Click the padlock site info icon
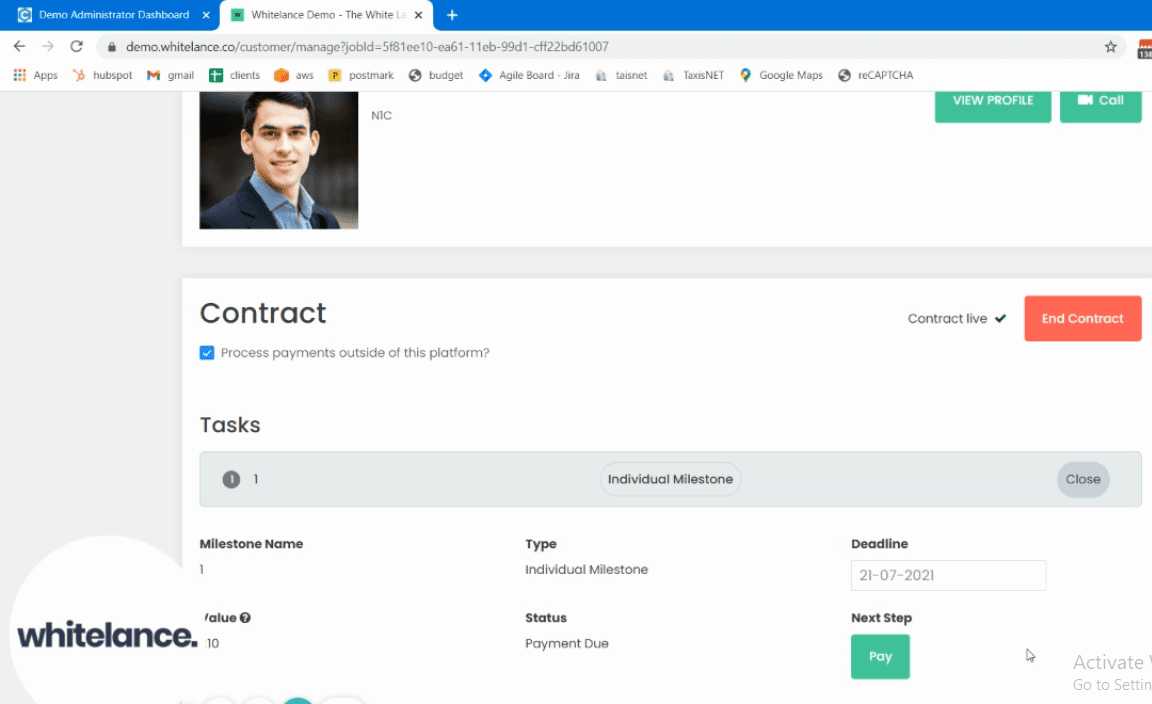This screenshot has width=1152, height=704. click(112, 46)
